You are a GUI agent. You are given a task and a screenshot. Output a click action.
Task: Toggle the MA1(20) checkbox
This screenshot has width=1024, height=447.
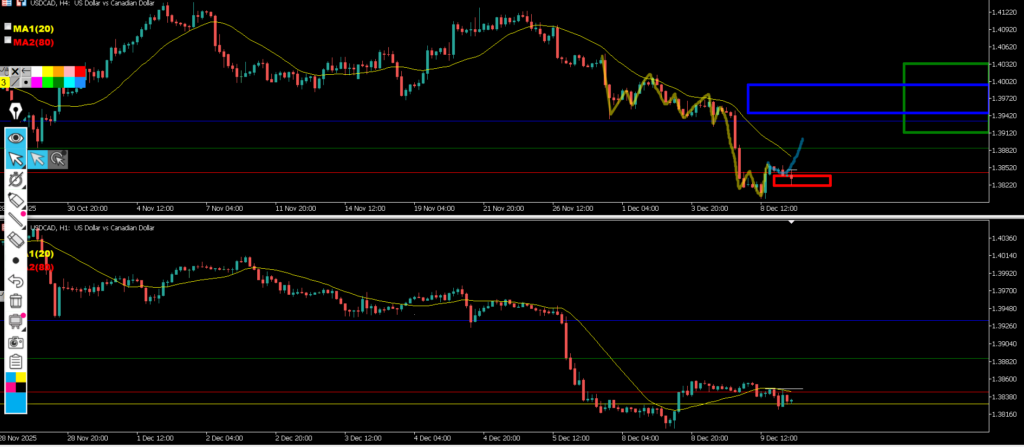coord(8,28)
